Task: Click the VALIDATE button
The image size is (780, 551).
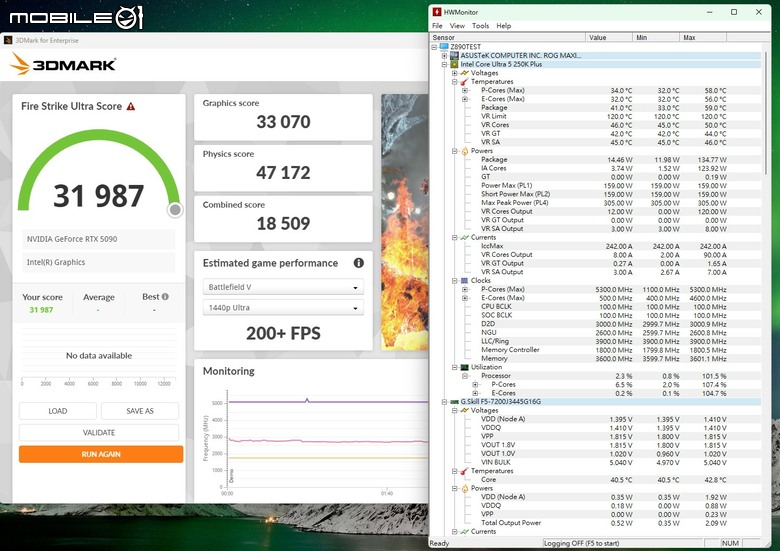Action: click(99, 433)
